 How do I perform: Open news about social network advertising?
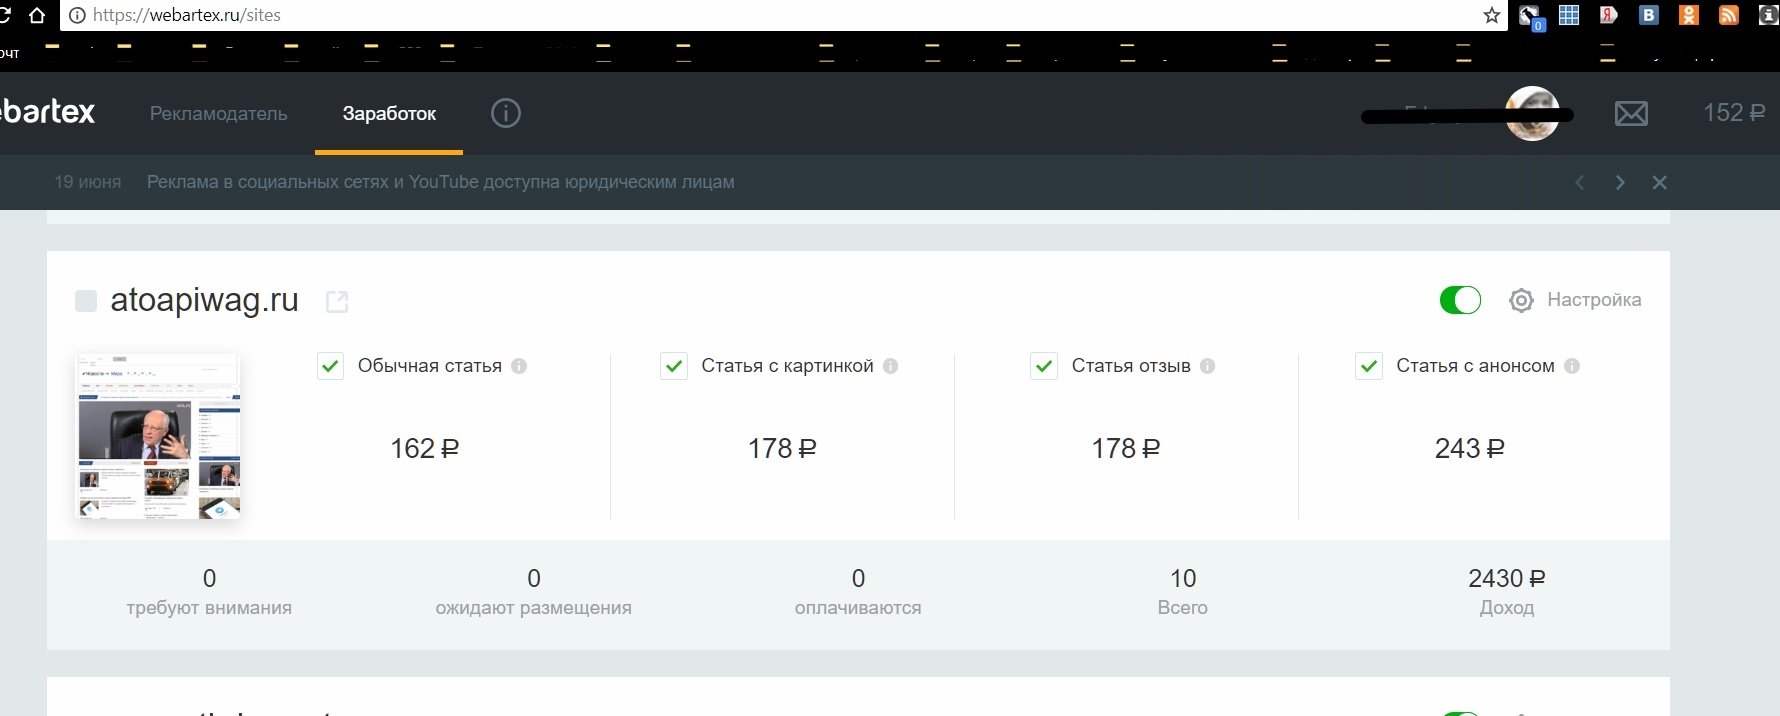point(441,182)
